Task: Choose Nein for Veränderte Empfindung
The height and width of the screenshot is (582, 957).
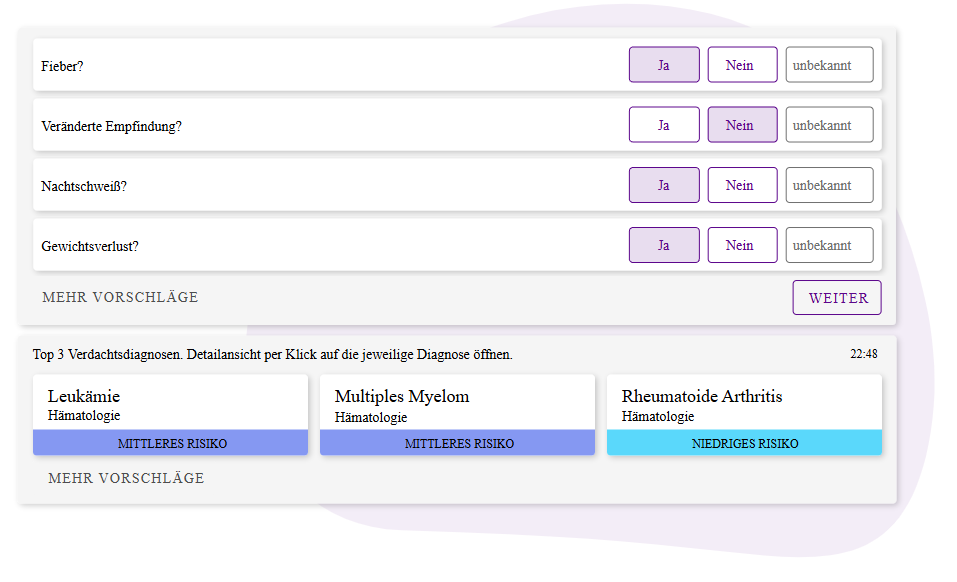Action: pyautogui.click(x=742, y=125)
